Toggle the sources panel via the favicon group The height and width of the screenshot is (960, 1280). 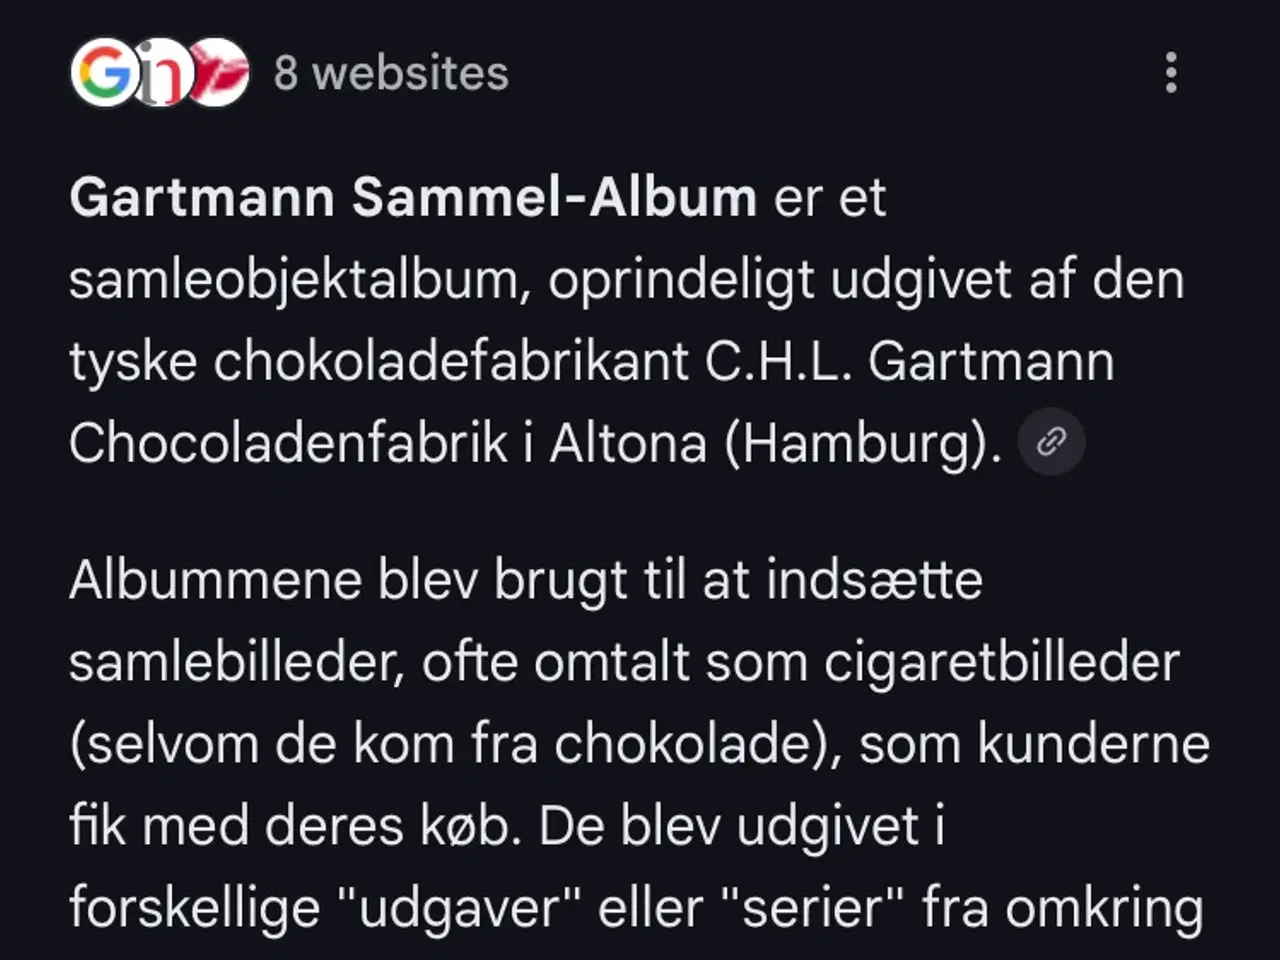(160, 73)
